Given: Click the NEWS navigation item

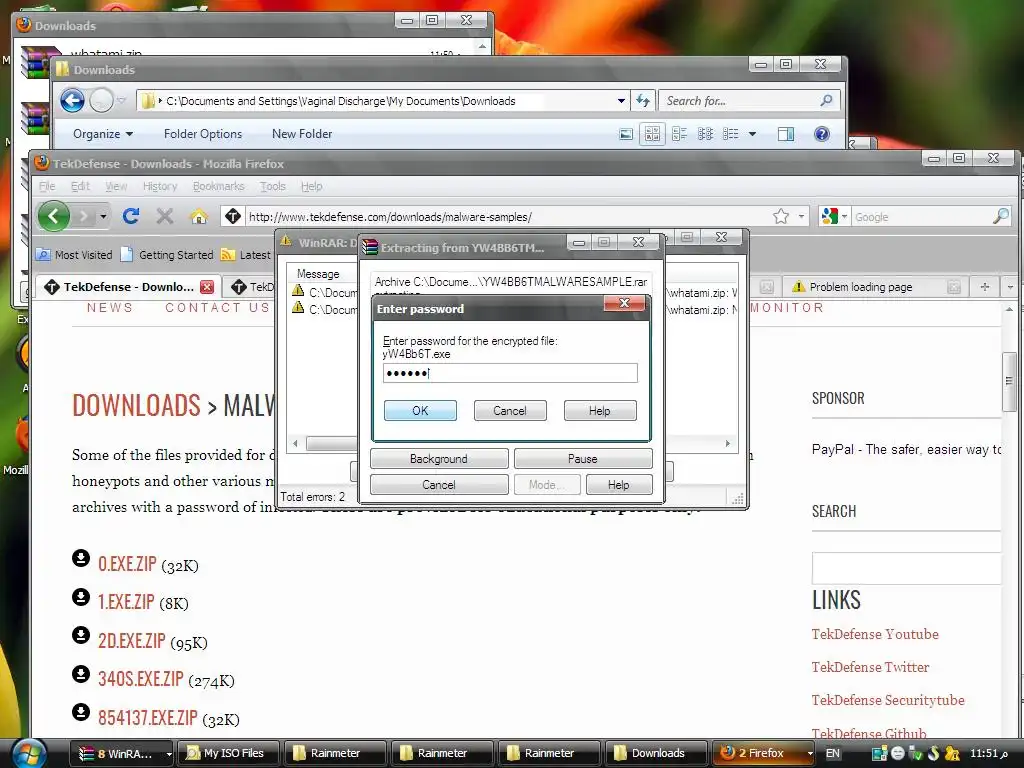Looking at the screenshot, I should (110, 308).
